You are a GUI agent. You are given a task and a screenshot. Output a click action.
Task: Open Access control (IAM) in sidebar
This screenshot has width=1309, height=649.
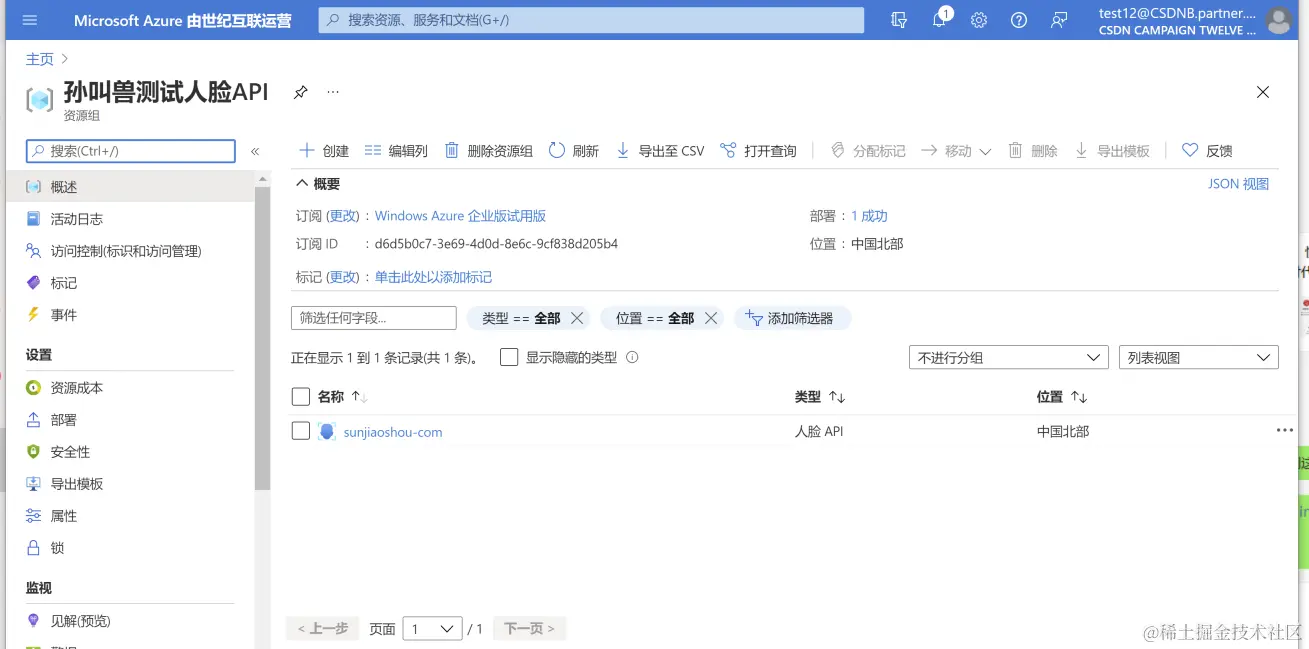pyautogui.click(x=130, y=251)
